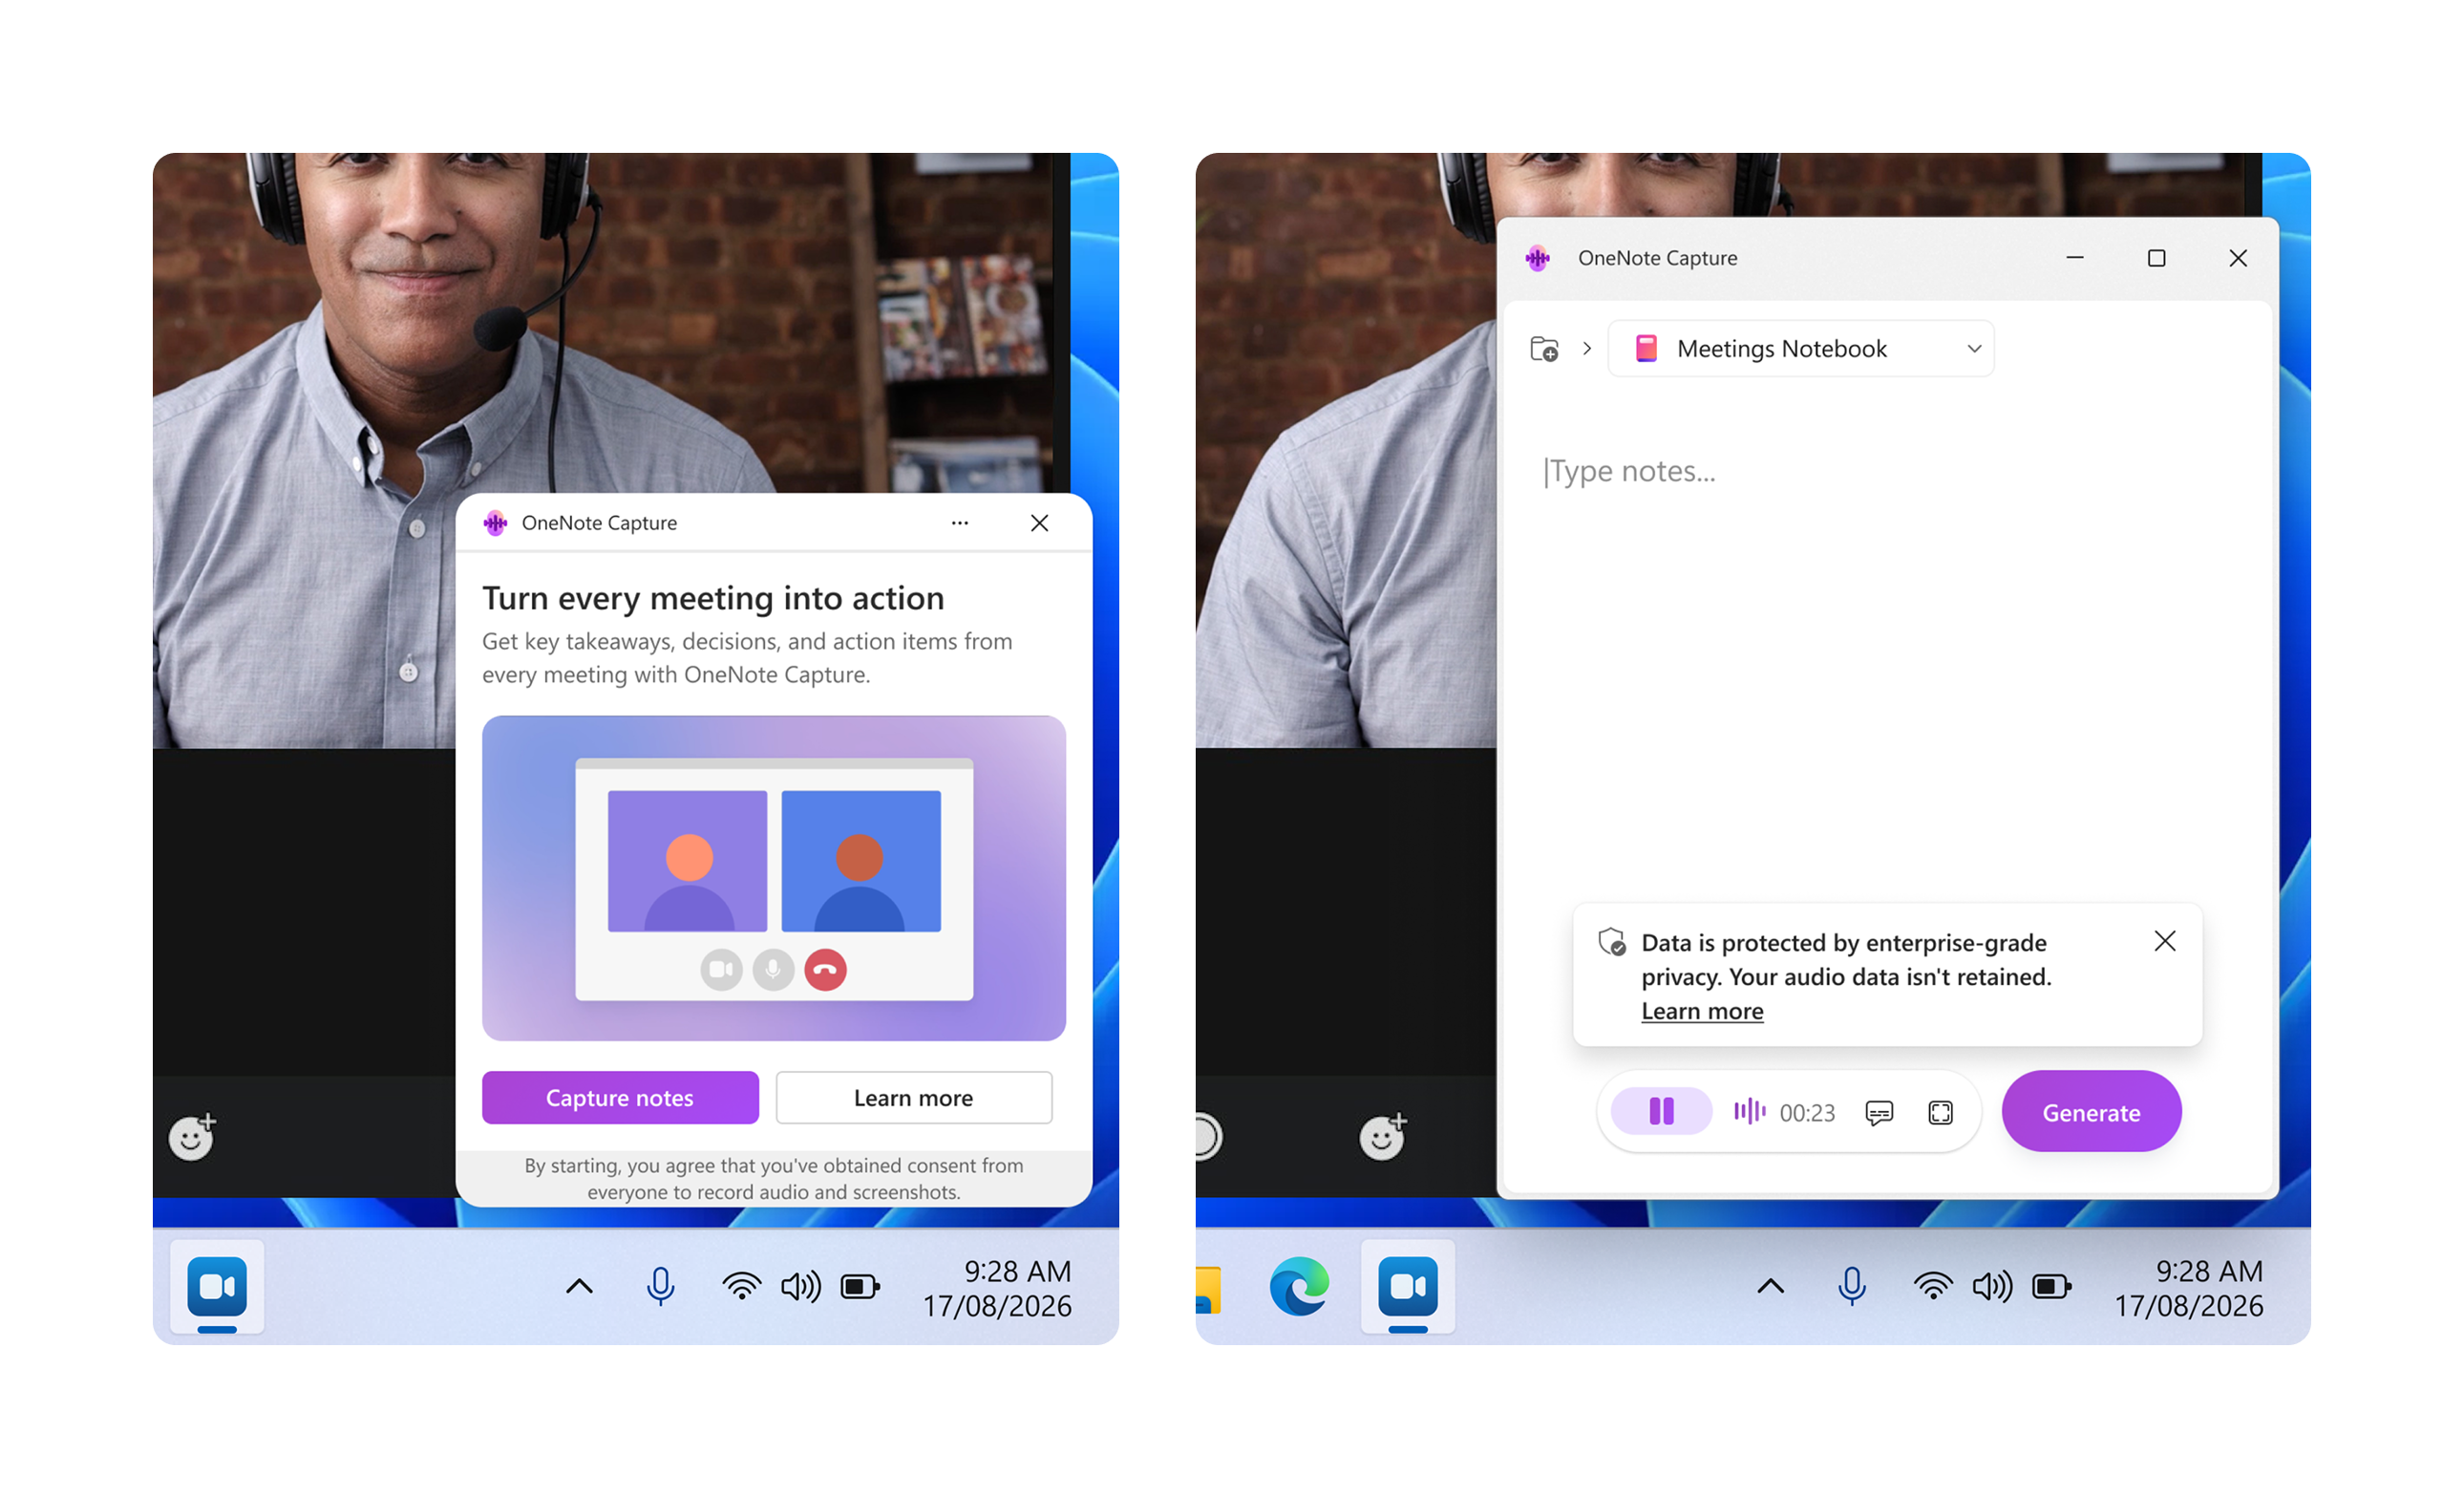Click the breadcrumb chevron next to the folder icon
Viewport: 2464px width, 1498px height.
coord(1587,348)
